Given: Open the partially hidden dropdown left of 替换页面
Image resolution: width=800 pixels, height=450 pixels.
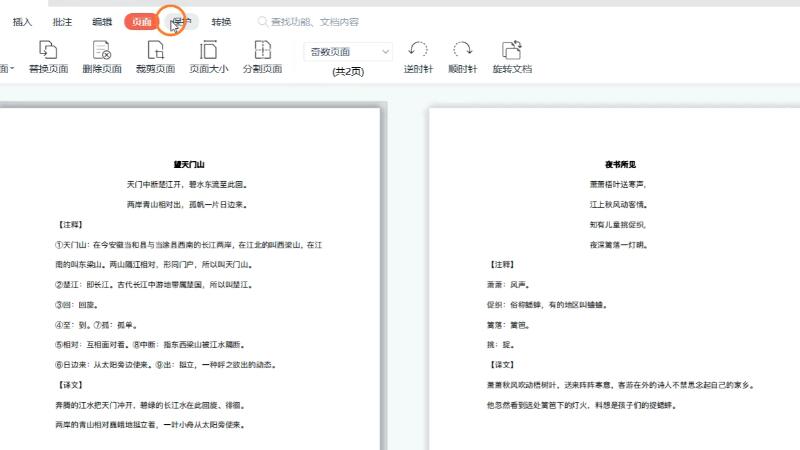Looking at the screenshot, I should click(x=9, y=68).
